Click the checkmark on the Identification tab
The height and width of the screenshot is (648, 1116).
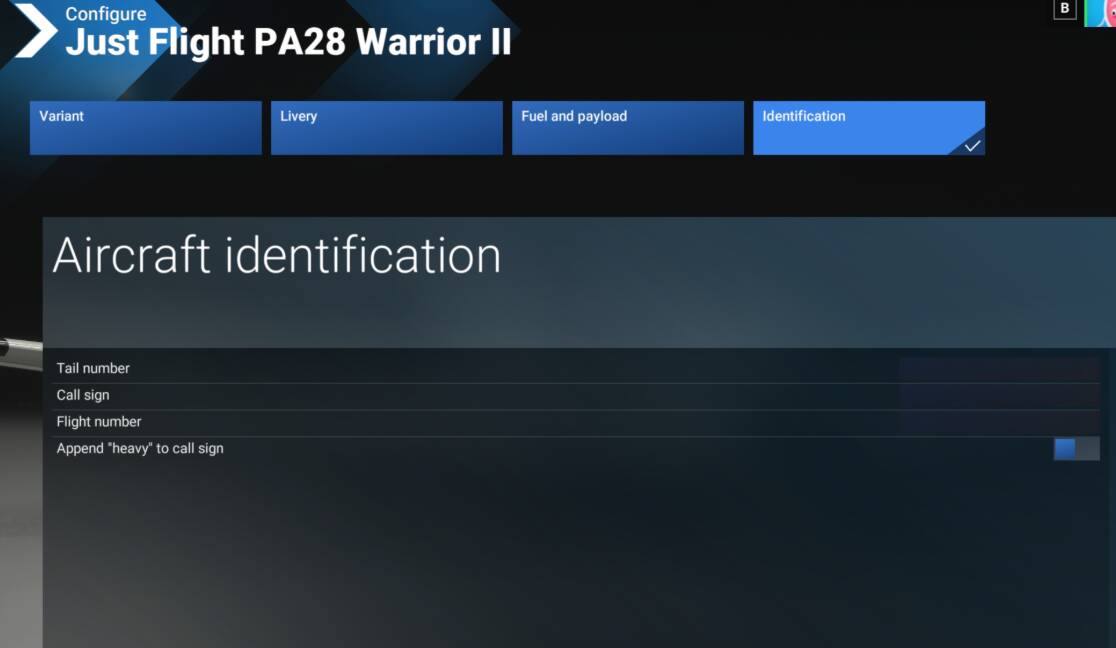click(x=972, y=145)
